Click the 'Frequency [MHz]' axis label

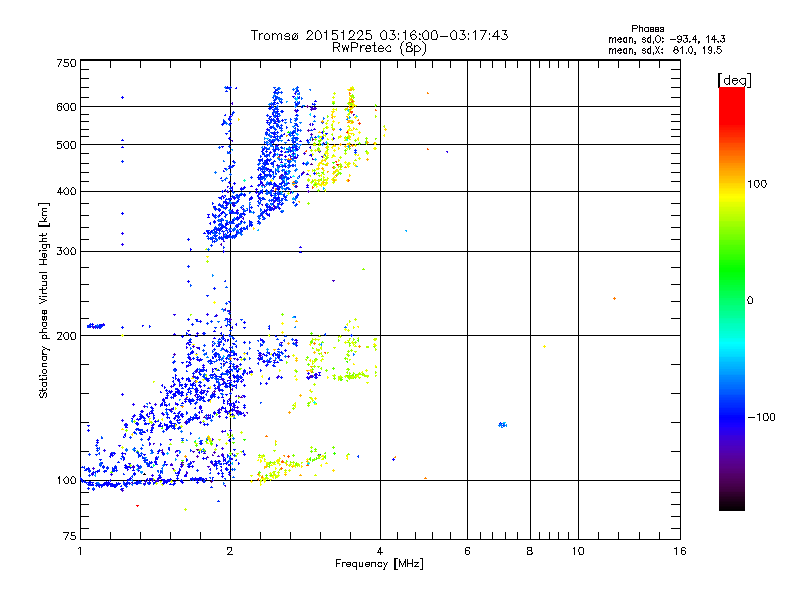(x=379, y=564)
